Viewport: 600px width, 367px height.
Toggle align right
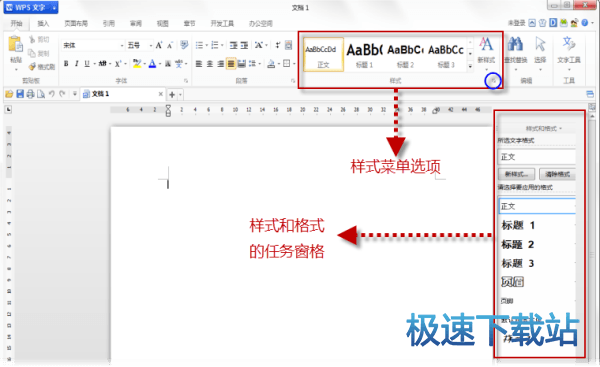coord(220,64)
